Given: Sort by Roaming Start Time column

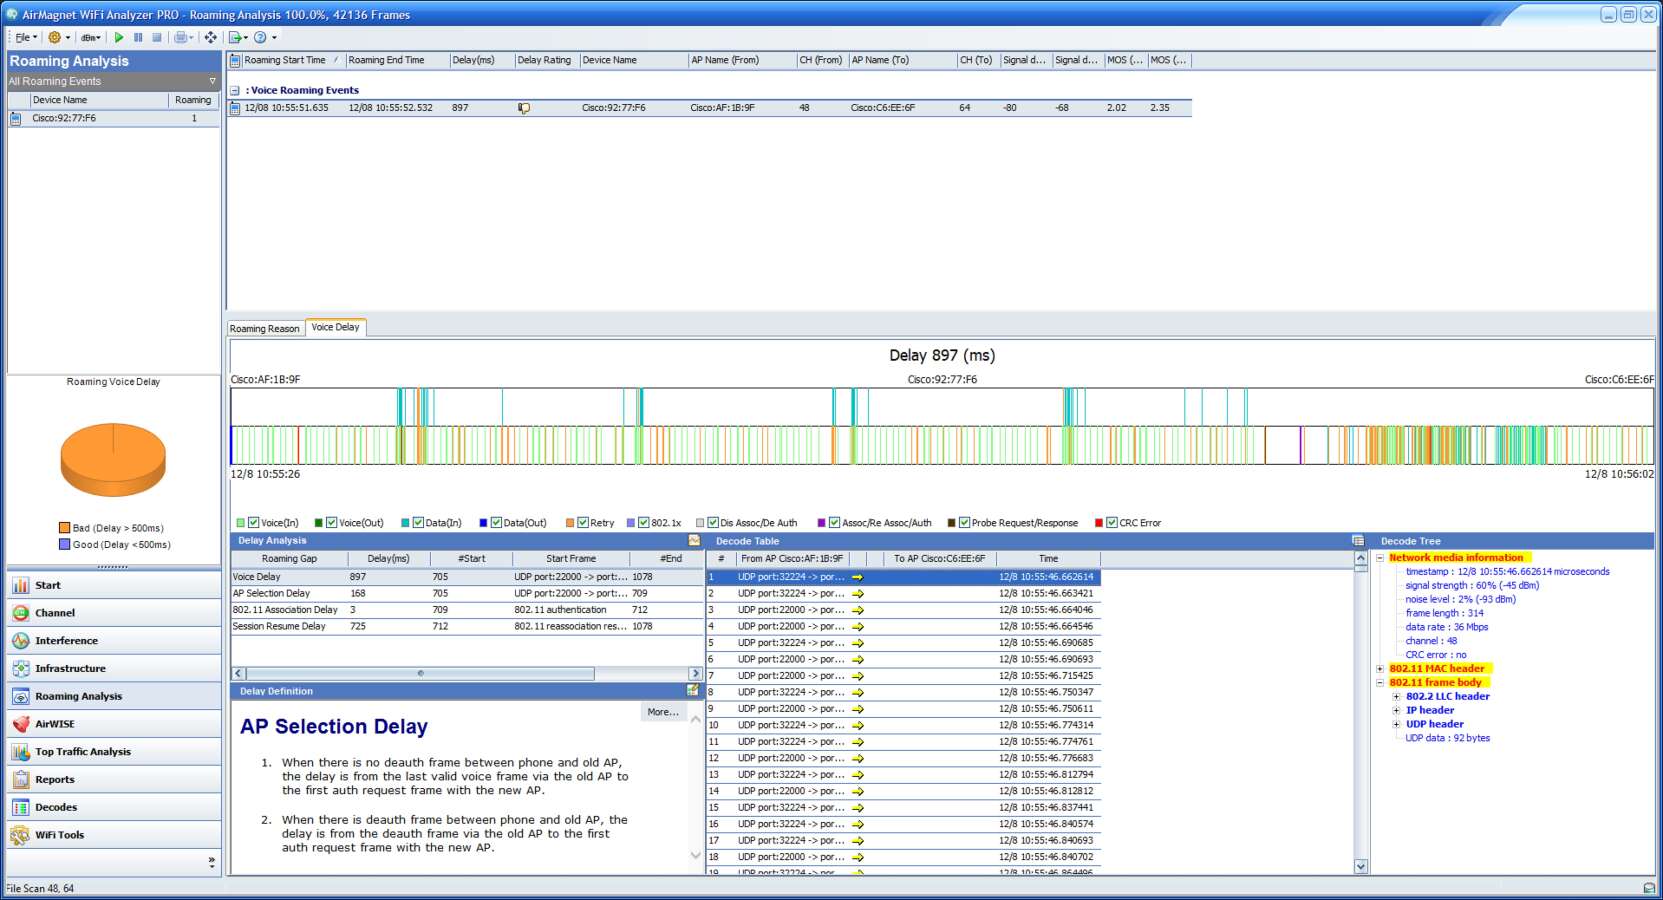Looking at the screenshot, I should point(285,60).
